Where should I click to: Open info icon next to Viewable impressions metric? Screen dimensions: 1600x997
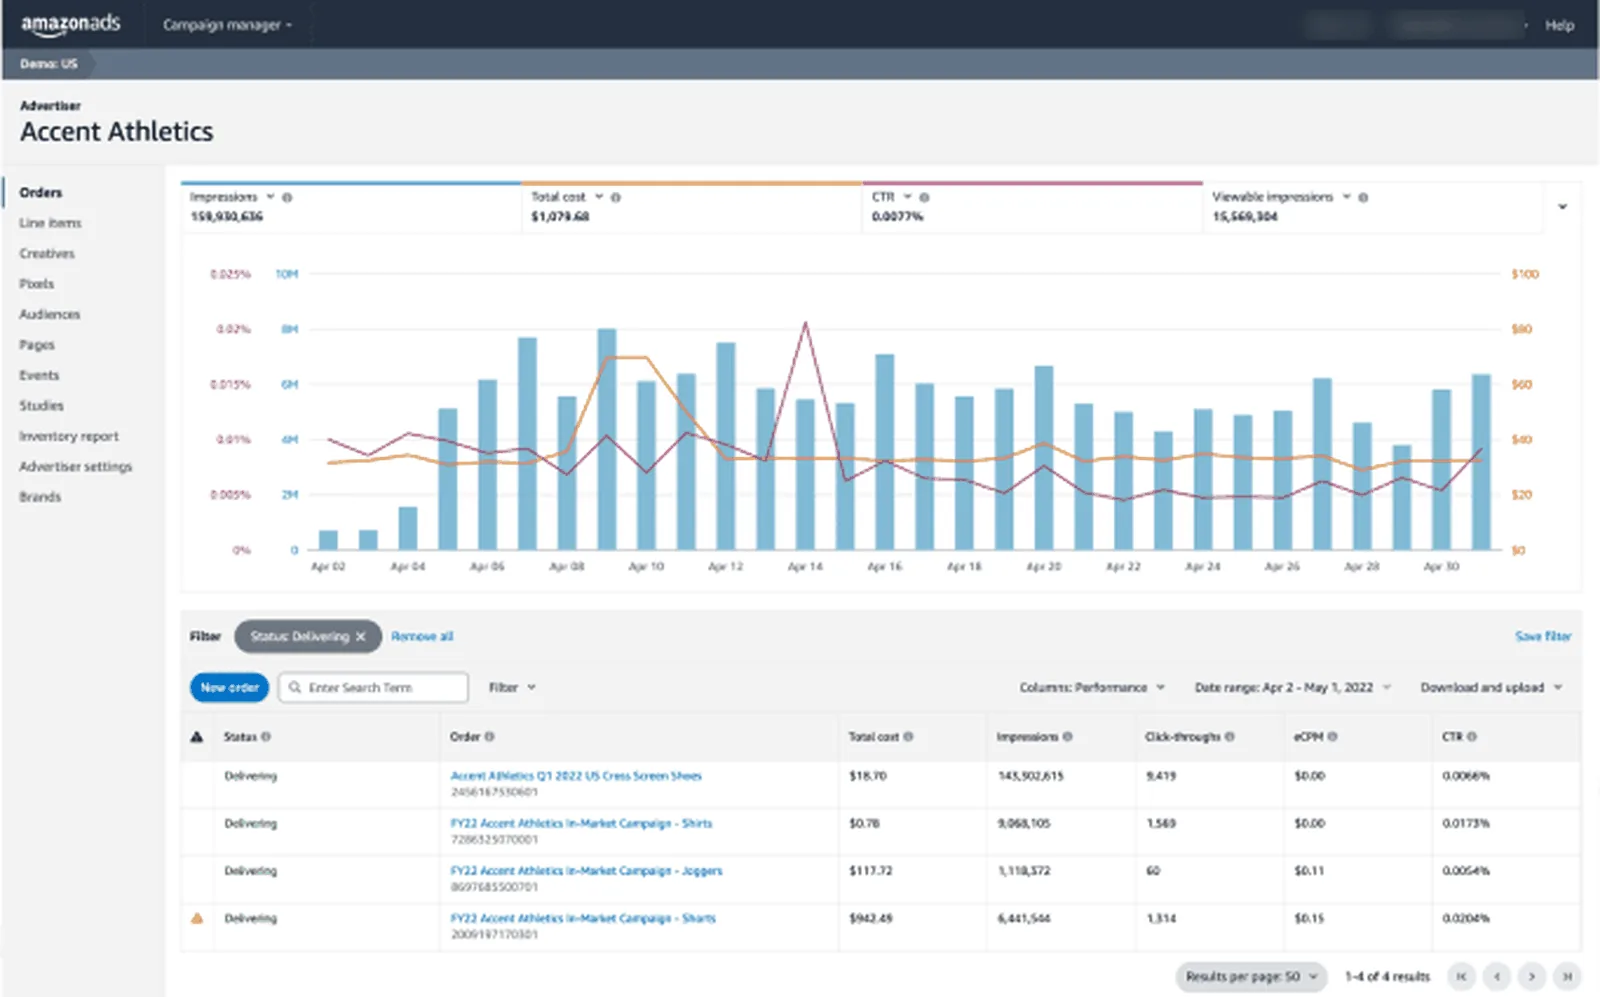click(x=1363, y=198)
